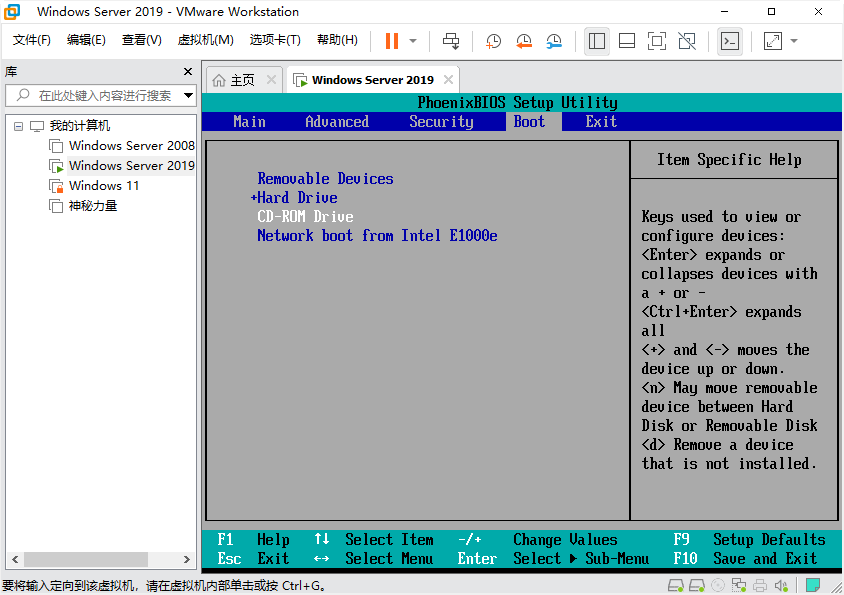Collapse the 我的计算机 tree node
This screenshot has height=595, width=844.
tap(18, 126)
